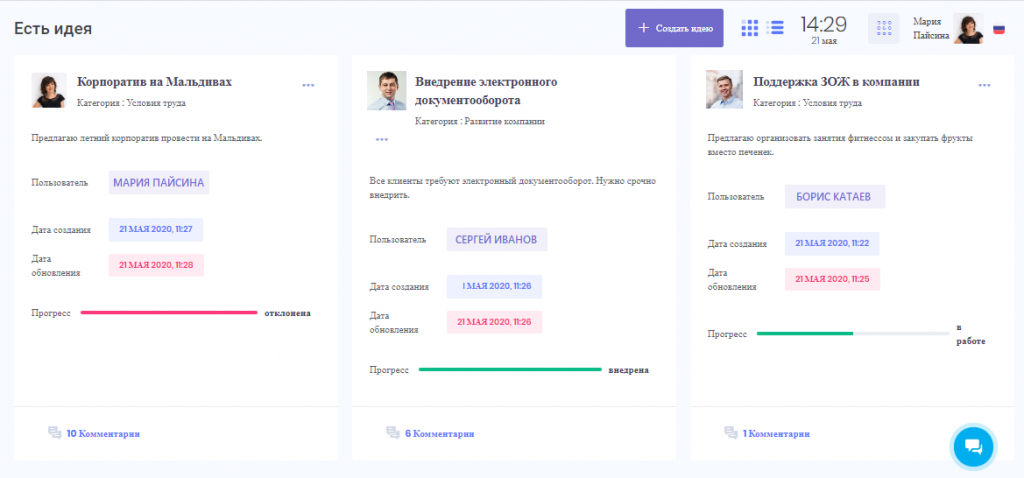Click the red отклонена progress bar
Viewport: 1024px width, 478px height.
[168, 313]
